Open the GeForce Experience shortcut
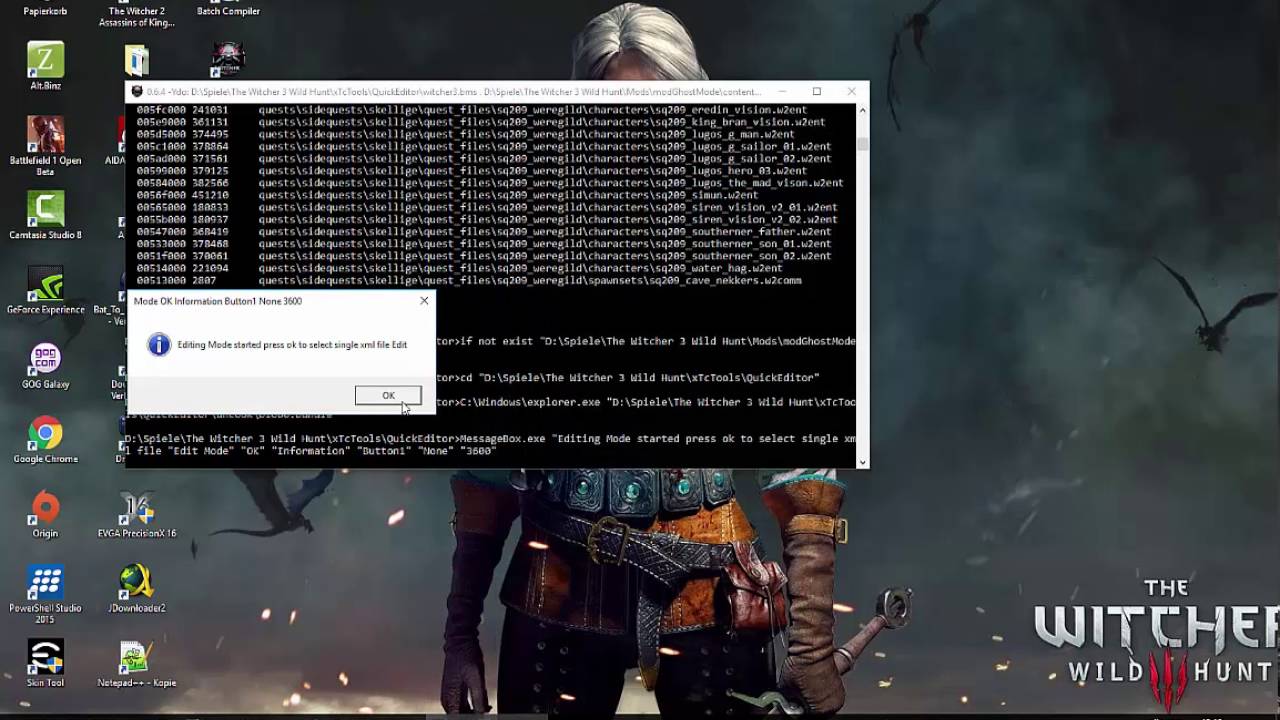The width and height of the screenshot is (1280, 720). tap(45, 290)
